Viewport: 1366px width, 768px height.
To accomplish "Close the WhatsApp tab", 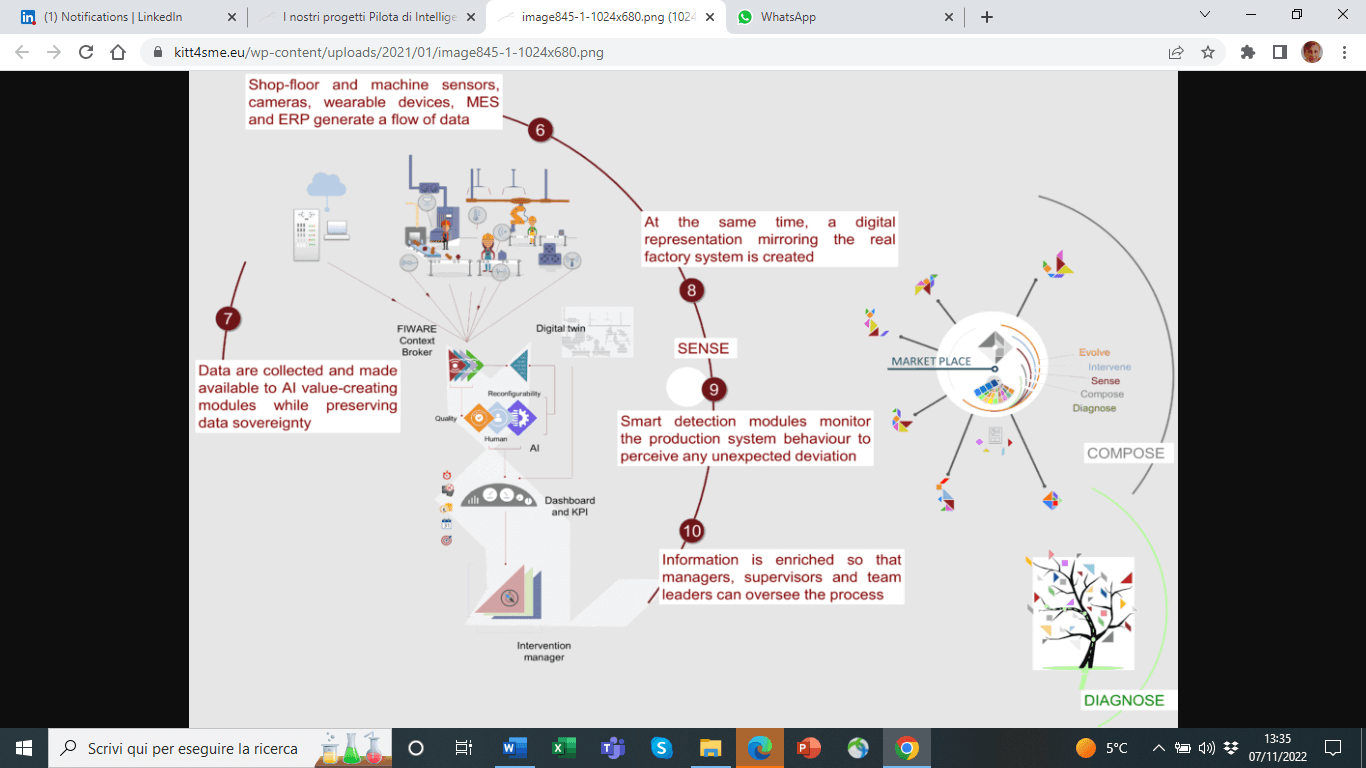I will coord(949,17).
